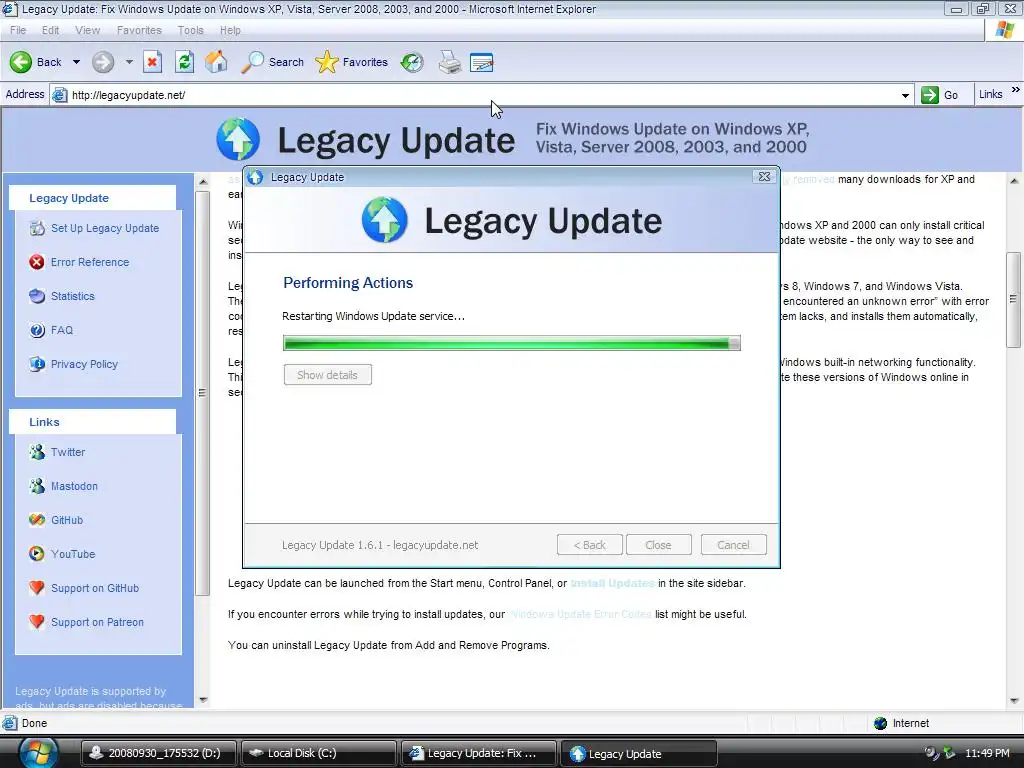Image resolution: width=1024 pixels, height=768 pixels.
Task: Click the Twitter link in the sidebar
Action: pos(68,452)
